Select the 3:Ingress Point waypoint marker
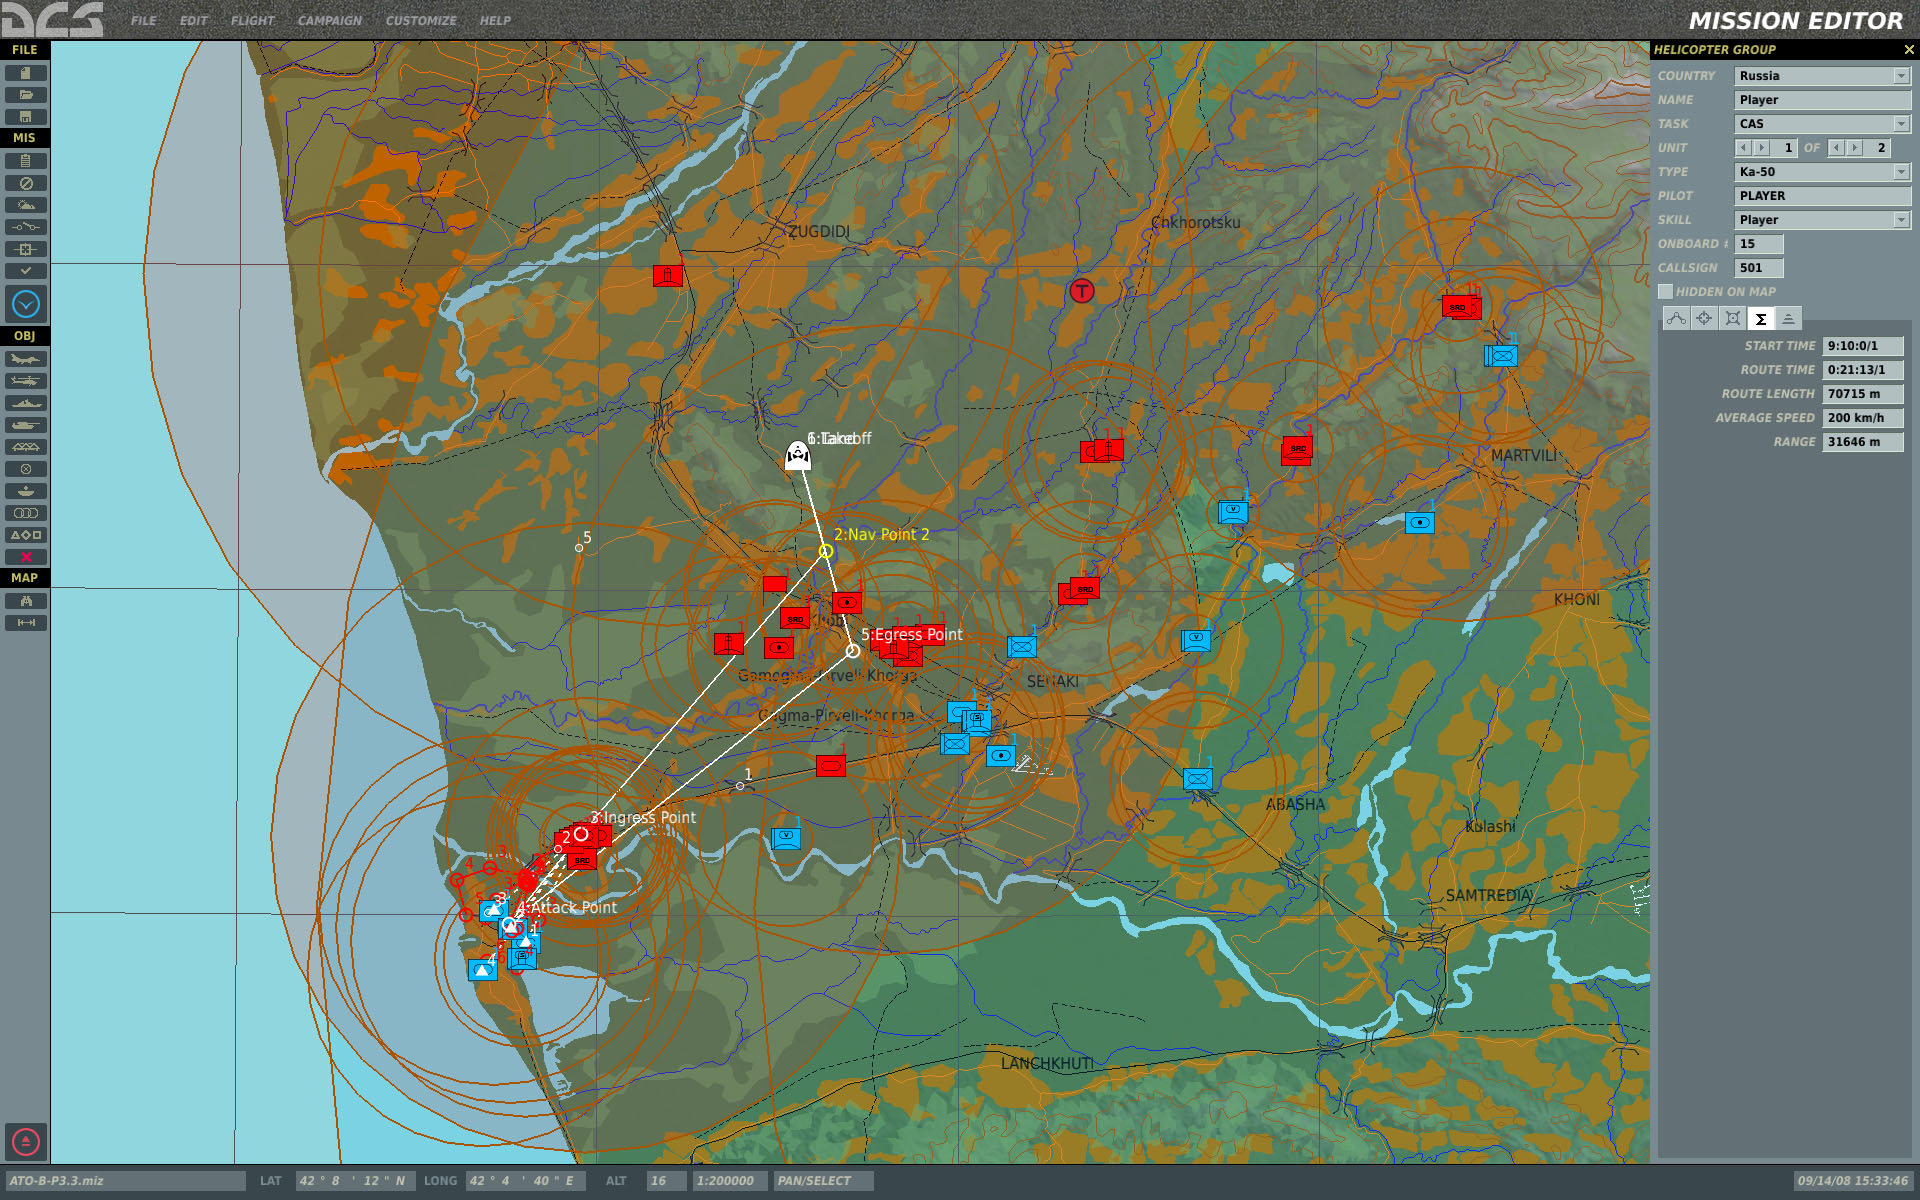The image size is (1920, 1200). tap(581, 834)
